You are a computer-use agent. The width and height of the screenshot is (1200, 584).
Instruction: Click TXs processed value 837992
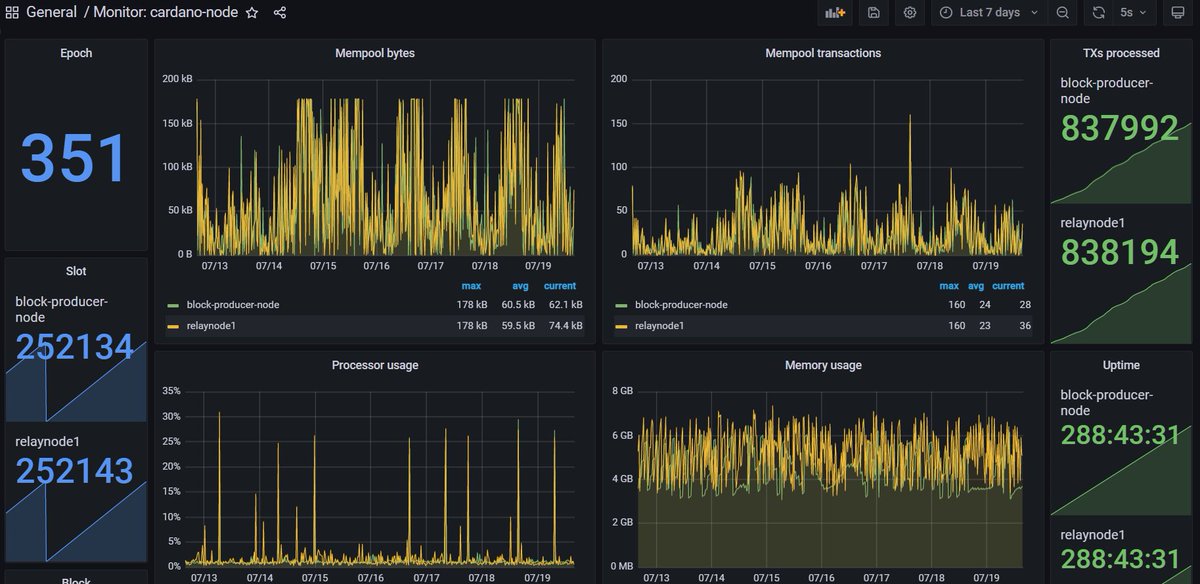point(1120,129)
